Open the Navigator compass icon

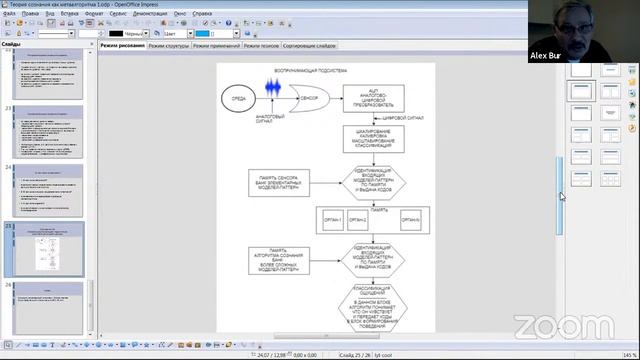tap(205, 23)
